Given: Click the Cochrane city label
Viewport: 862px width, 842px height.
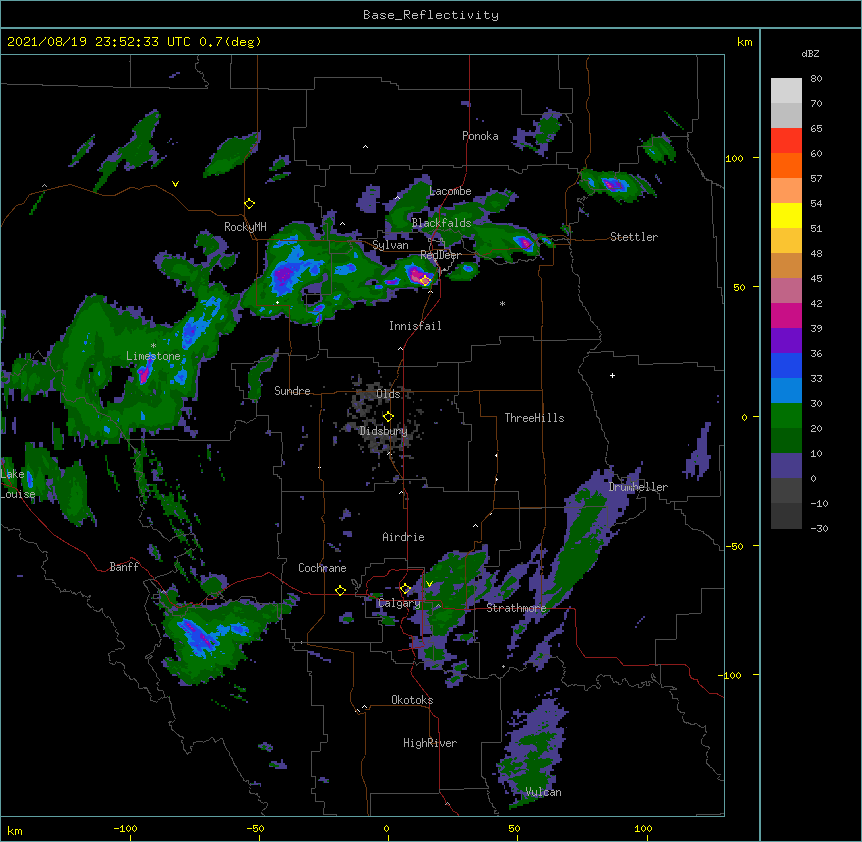Looking at the screenshot, I should pos(322,568).
